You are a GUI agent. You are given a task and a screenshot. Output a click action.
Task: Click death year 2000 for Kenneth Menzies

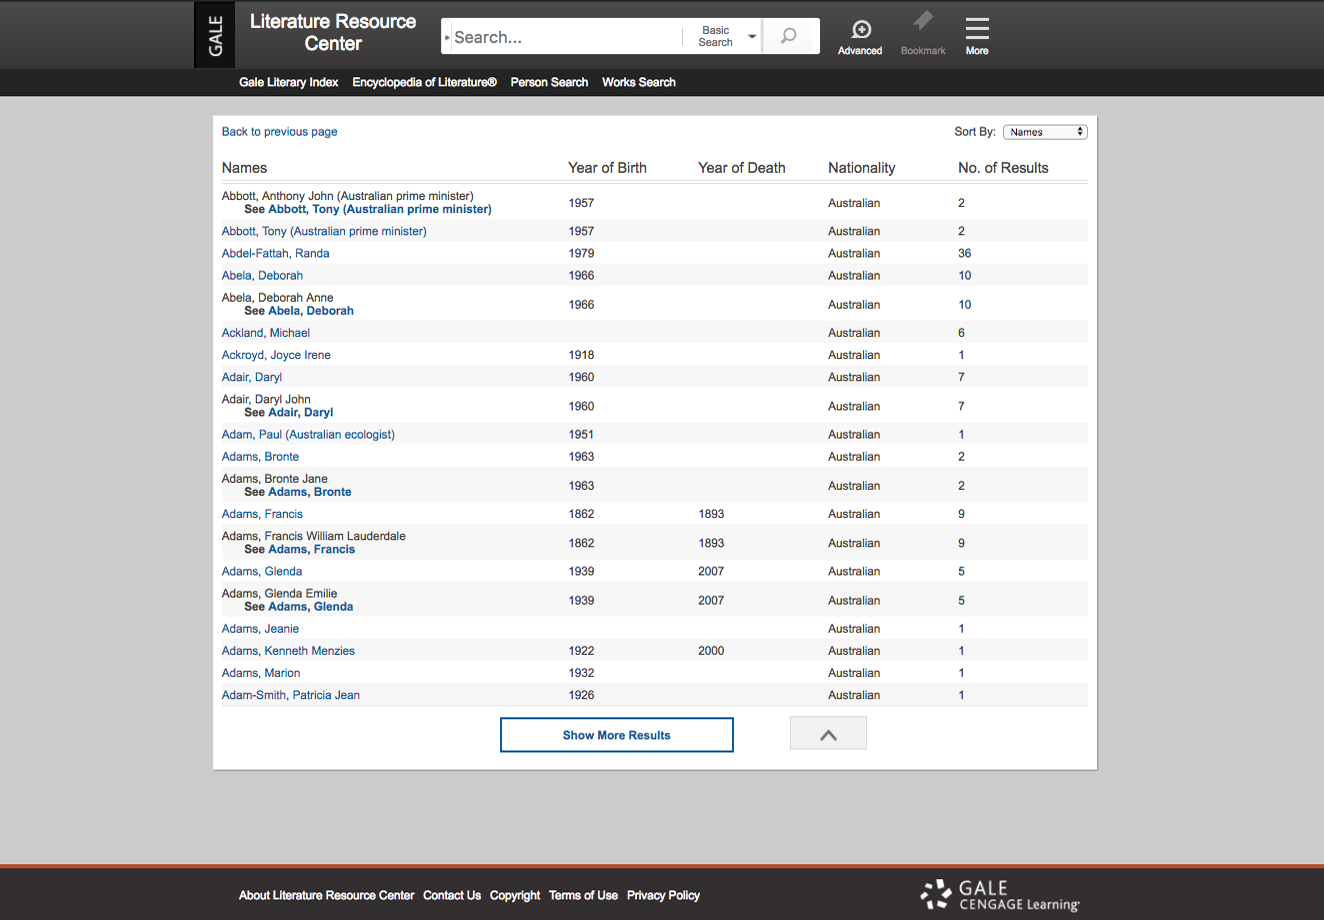tap(711, 651)
